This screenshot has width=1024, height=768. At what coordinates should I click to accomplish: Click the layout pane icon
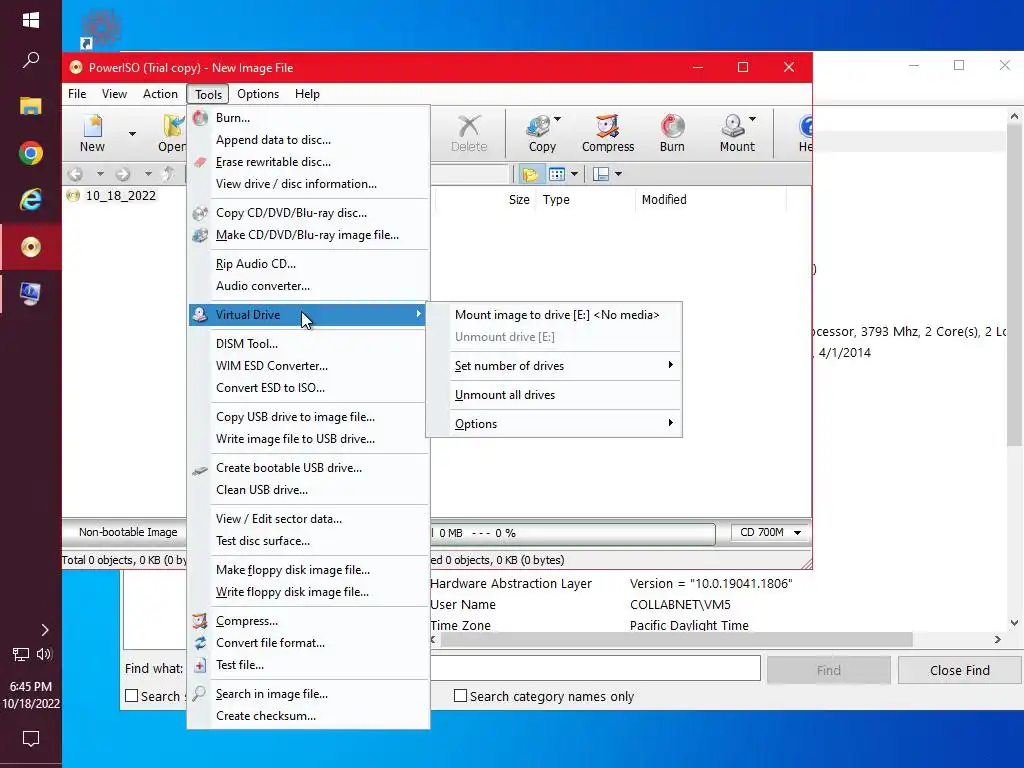(x=601, y=174)
